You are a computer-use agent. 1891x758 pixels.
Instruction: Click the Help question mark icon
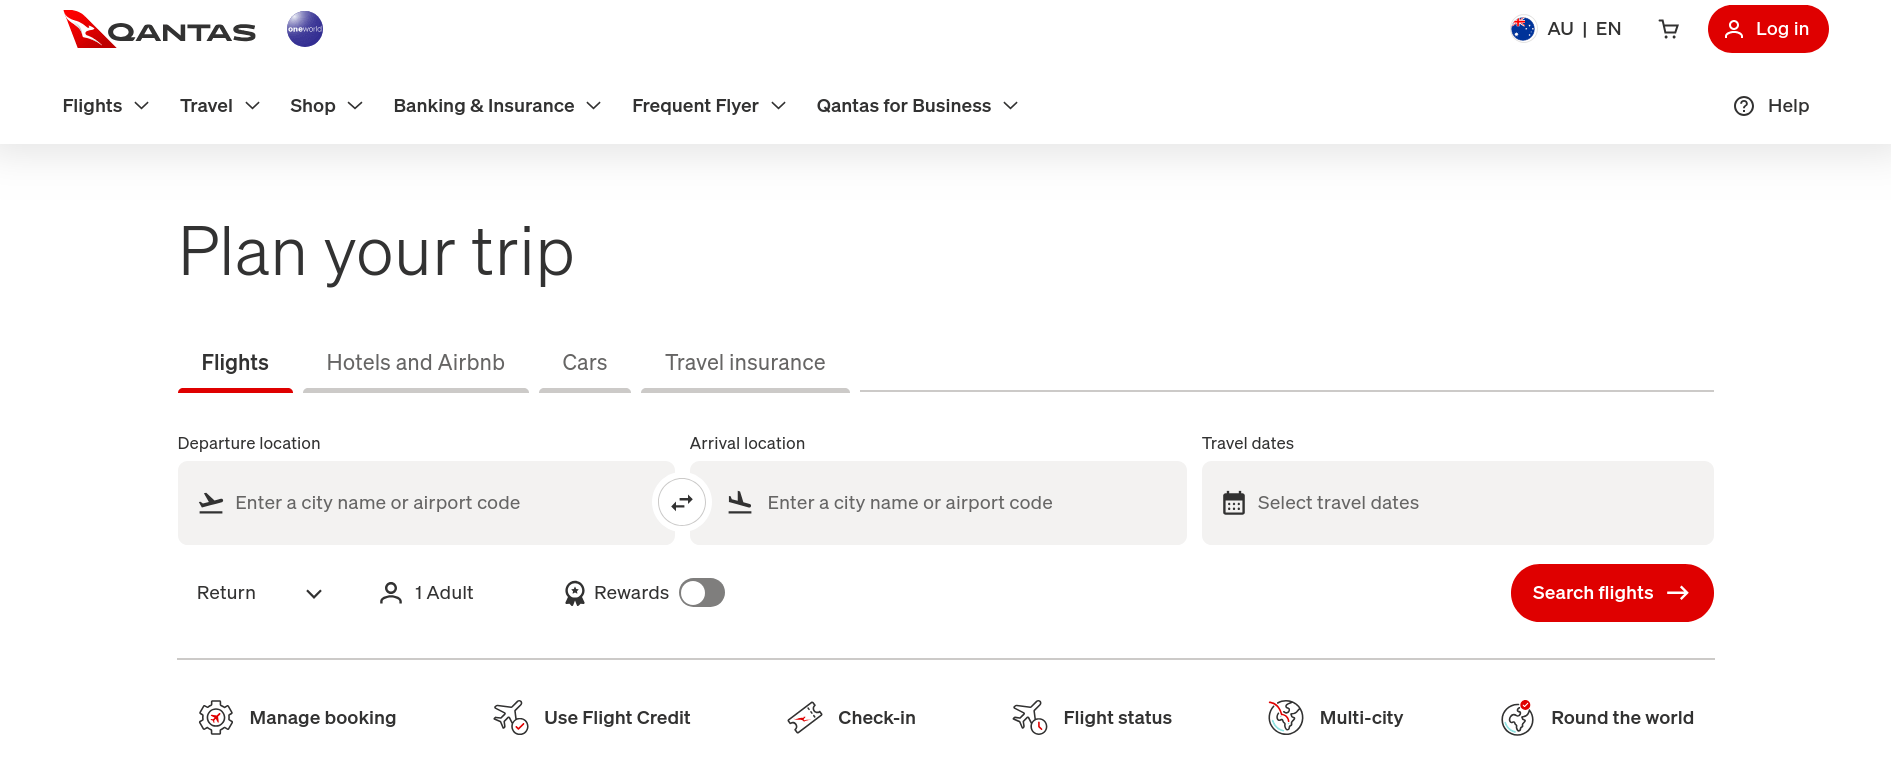pos(1744,106)
